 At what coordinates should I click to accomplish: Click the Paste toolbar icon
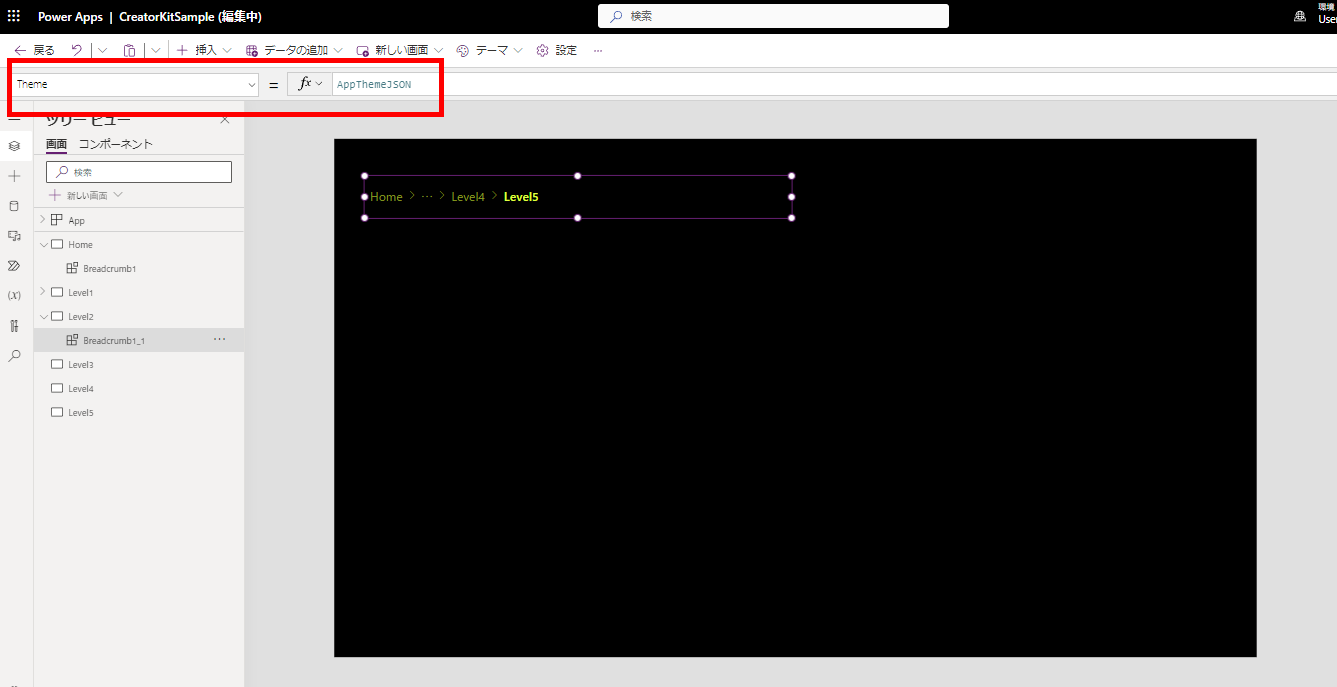(129, 49)
